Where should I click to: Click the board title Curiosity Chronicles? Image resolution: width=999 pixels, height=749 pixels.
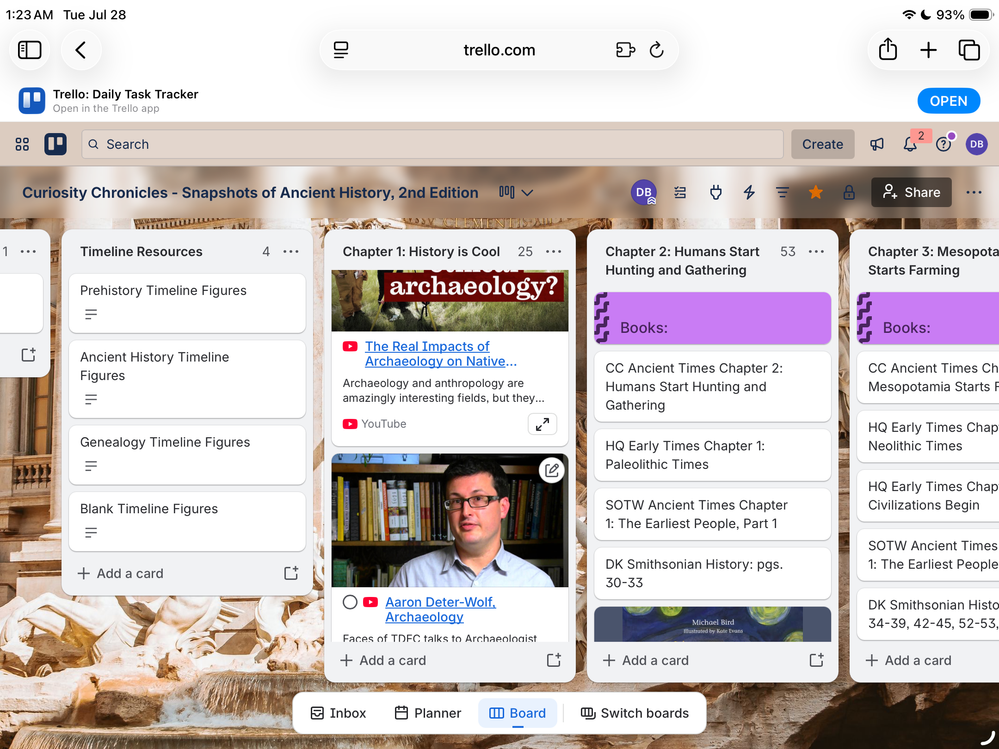coord(250,192)
